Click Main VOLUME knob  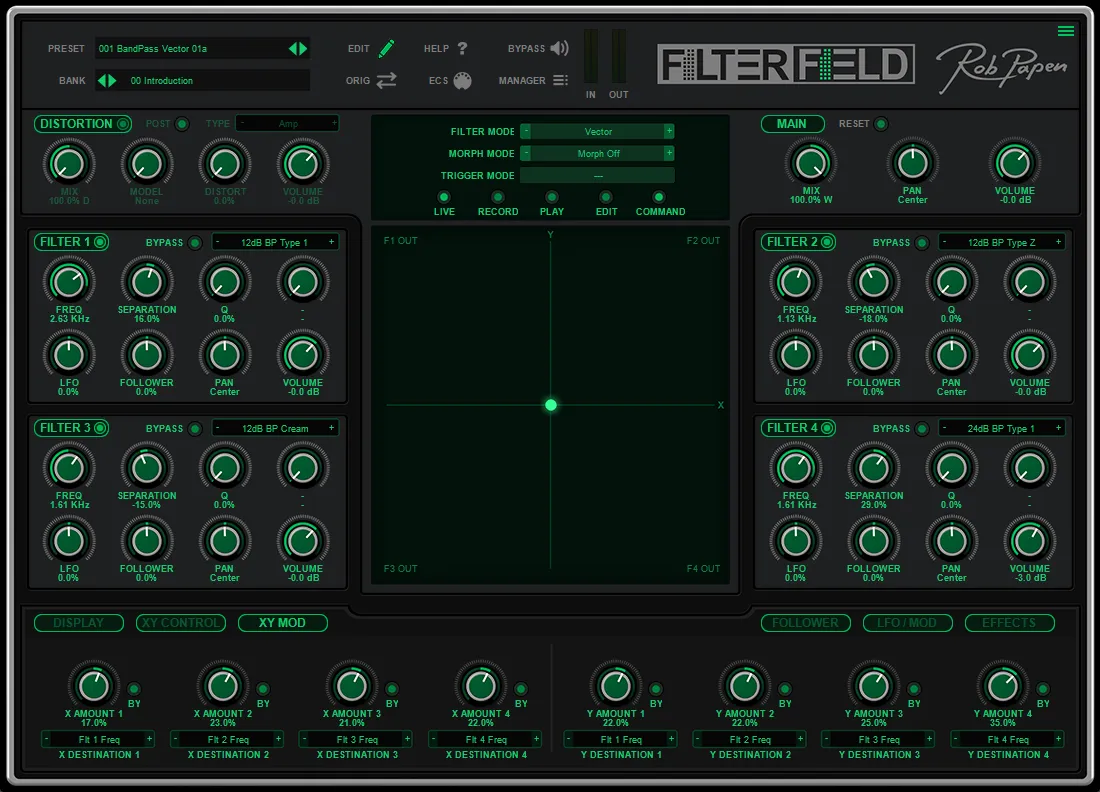pyautogui.click(x=1014, y=163)
